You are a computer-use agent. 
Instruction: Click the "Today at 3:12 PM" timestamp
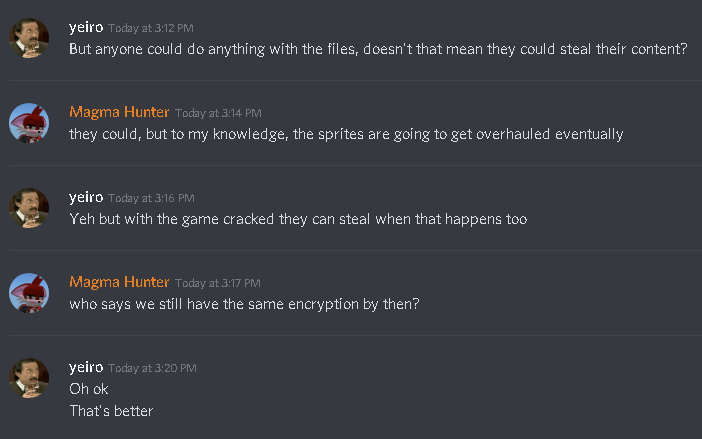pyautogui.click(x=151, y=28)
